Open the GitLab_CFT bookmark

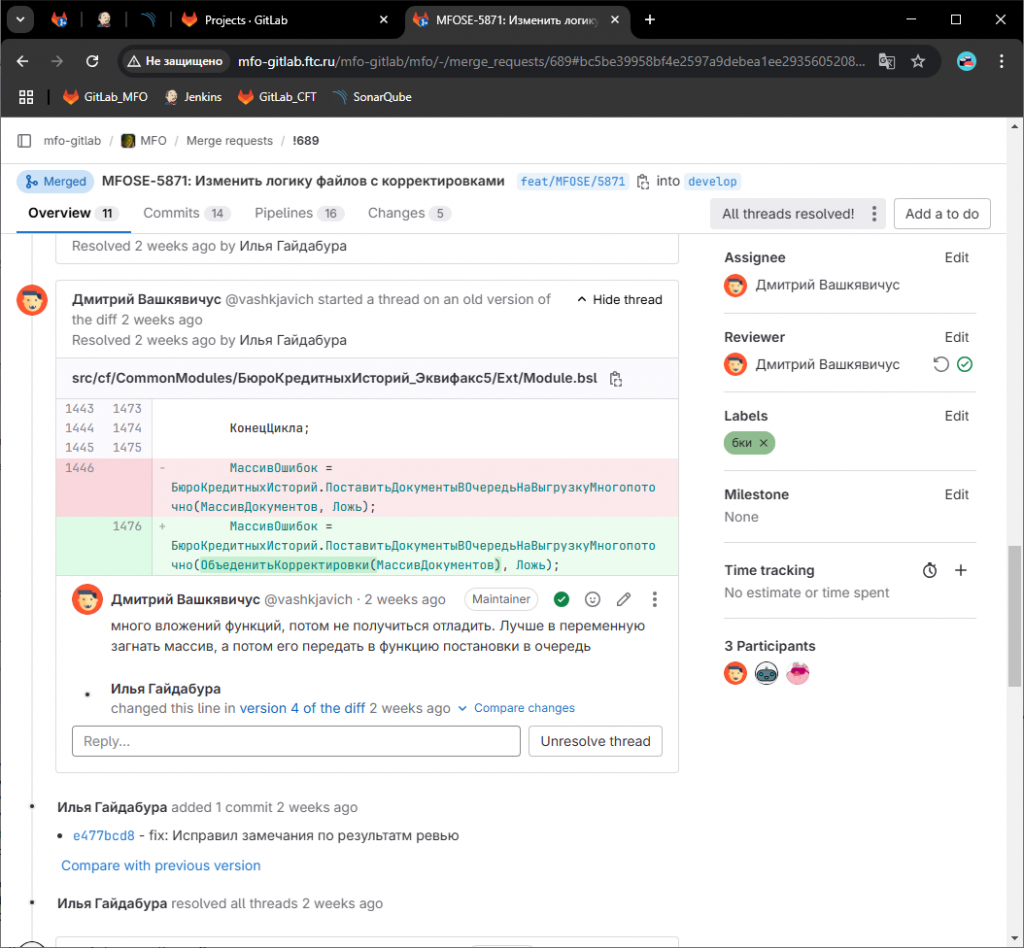pyautogui.click(x=278, y=97)
